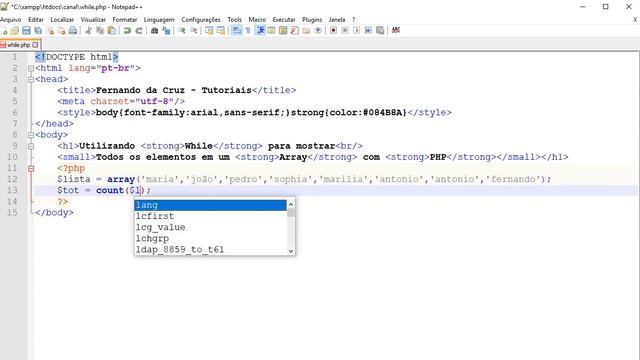
Task: Click the Zoom Out toolbar icon
Action: [193, 31]
